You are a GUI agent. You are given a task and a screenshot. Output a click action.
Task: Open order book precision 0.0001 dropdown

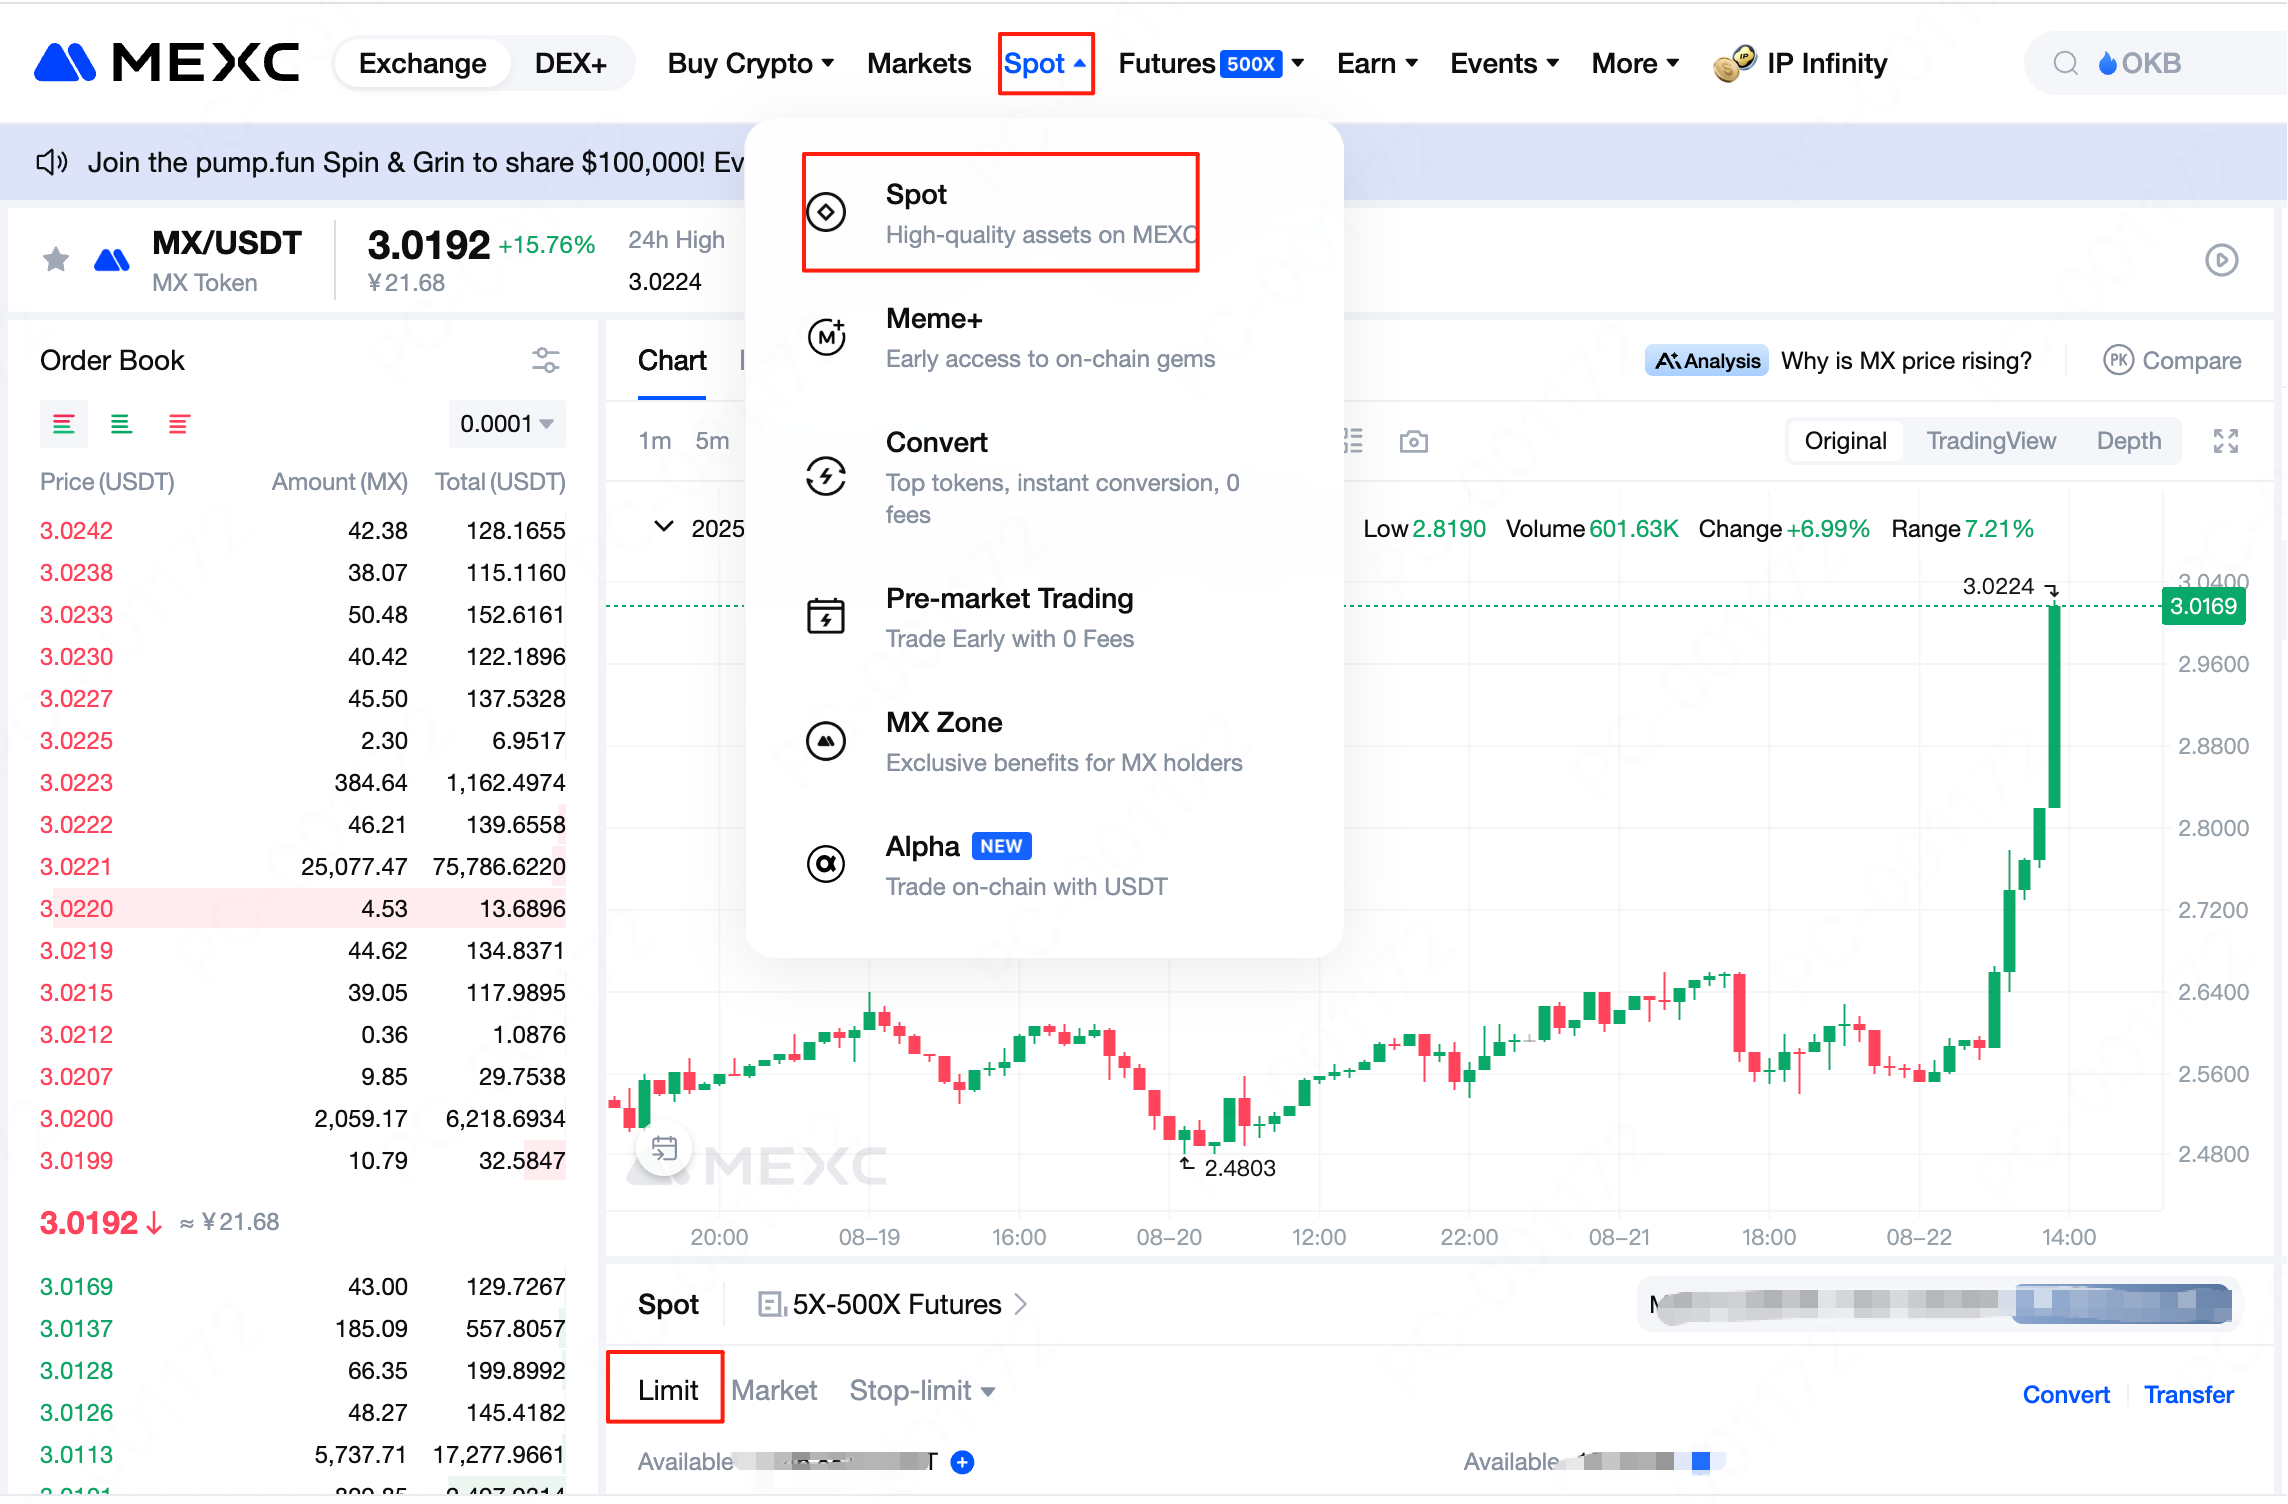[506, 424]
